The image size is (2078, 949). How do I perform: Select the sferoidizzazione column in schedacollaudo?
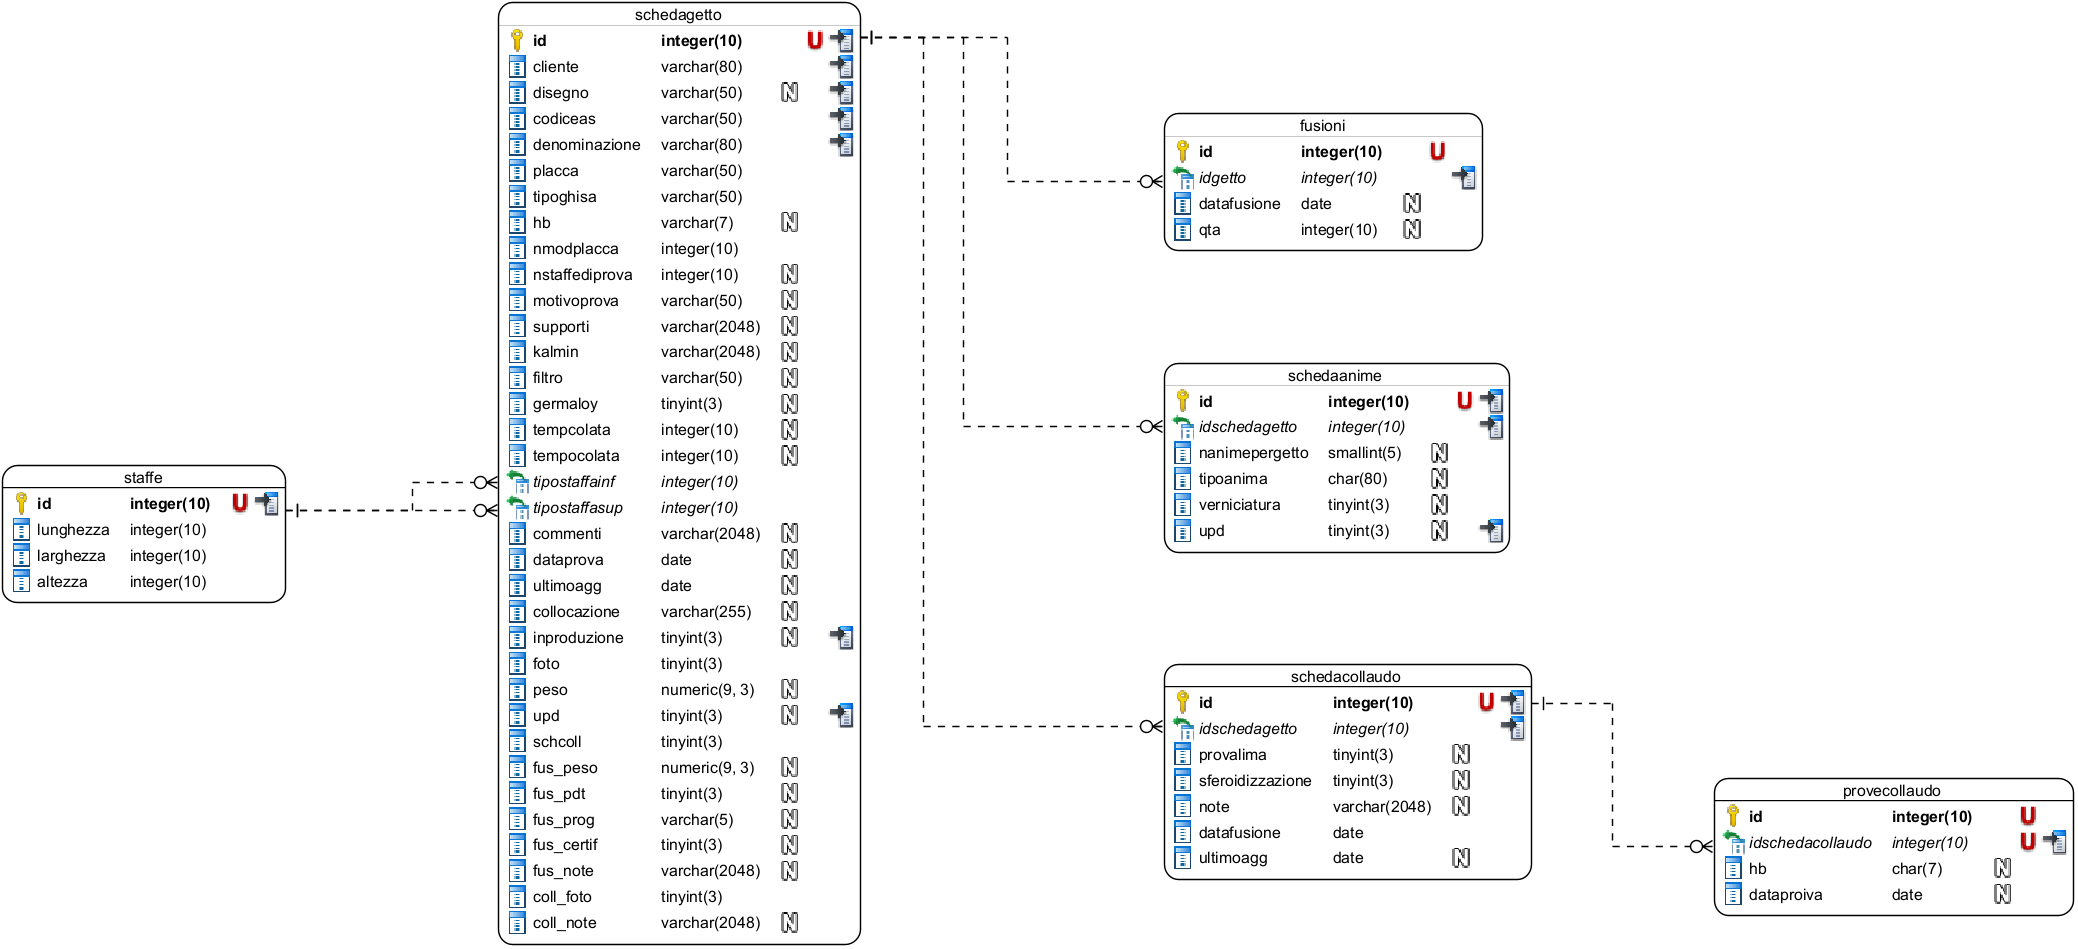(1347, 780)
